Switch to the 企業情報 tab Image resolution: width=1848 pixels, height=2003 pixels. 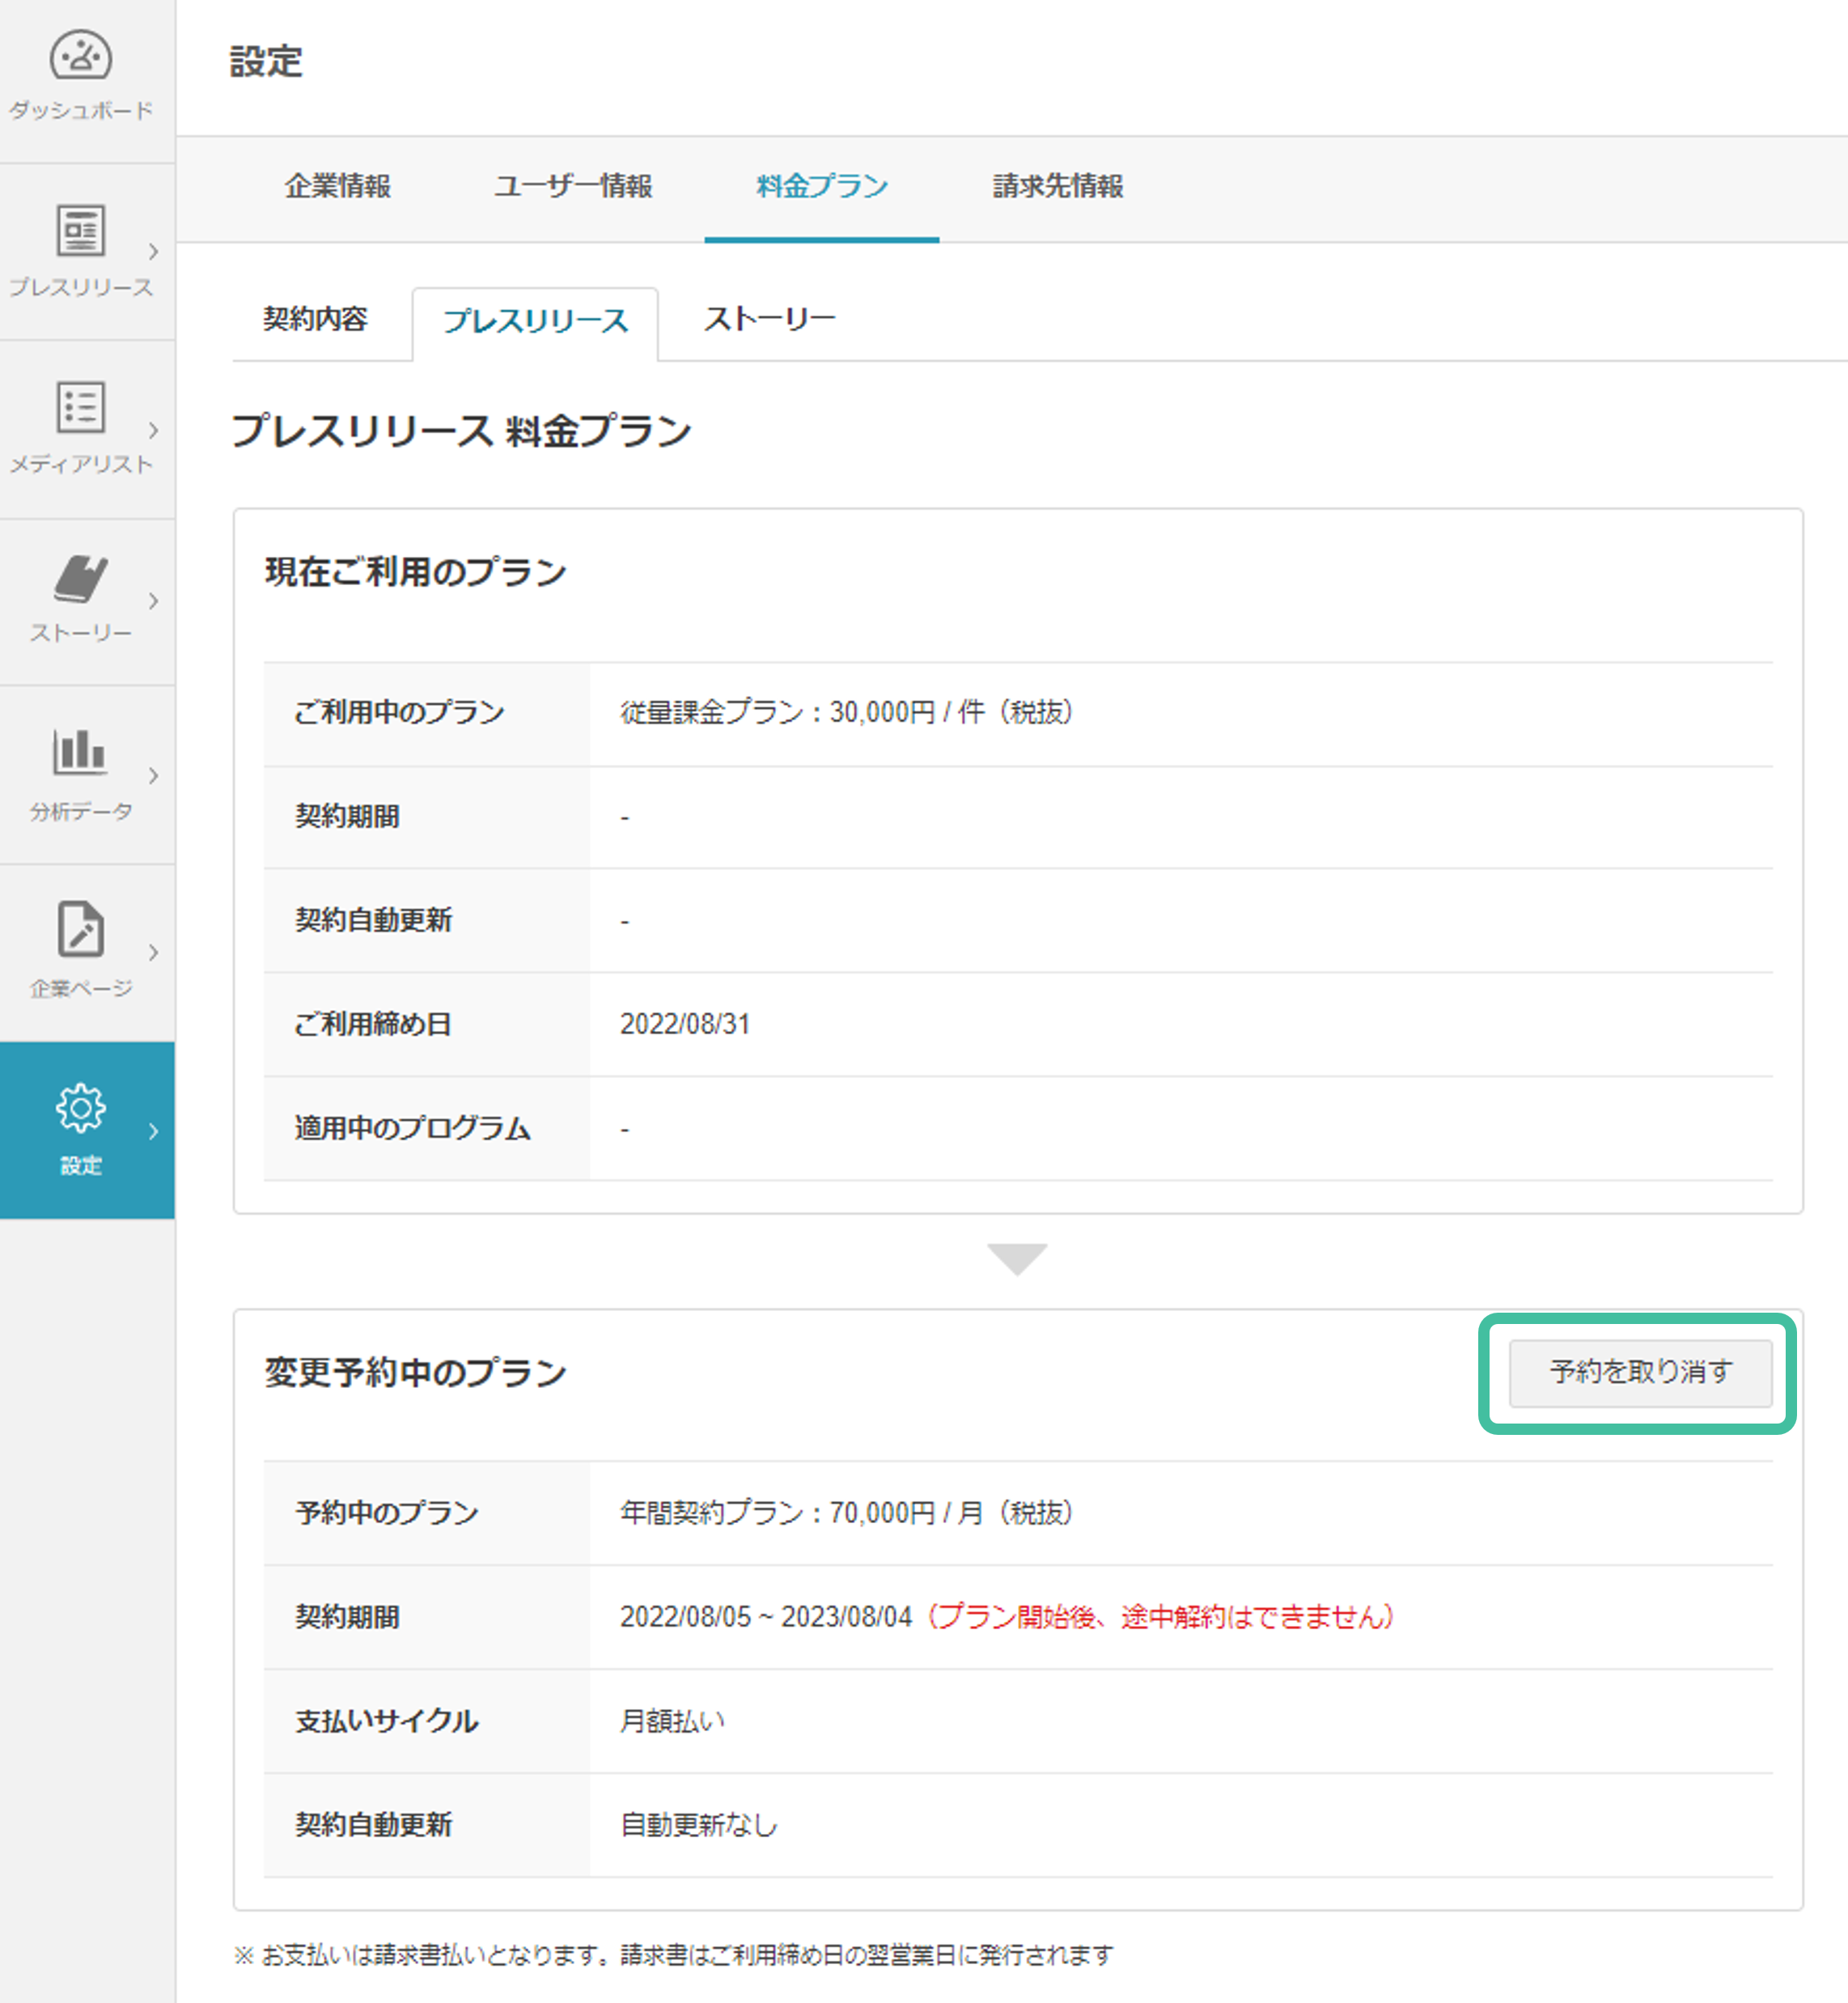[x=337, y=186]
